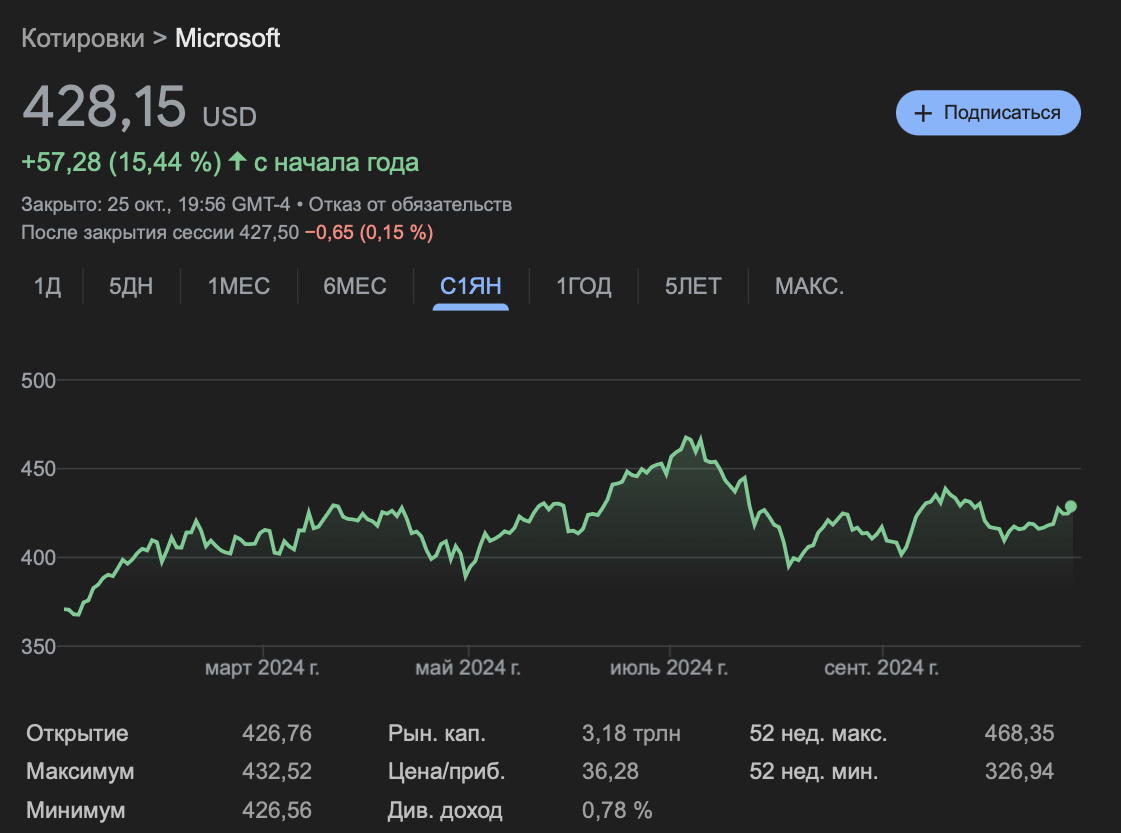Click the май 2024 г. axis label
Screen dimensions: 1121x833
pyautogui.click(x=468, y=668)
